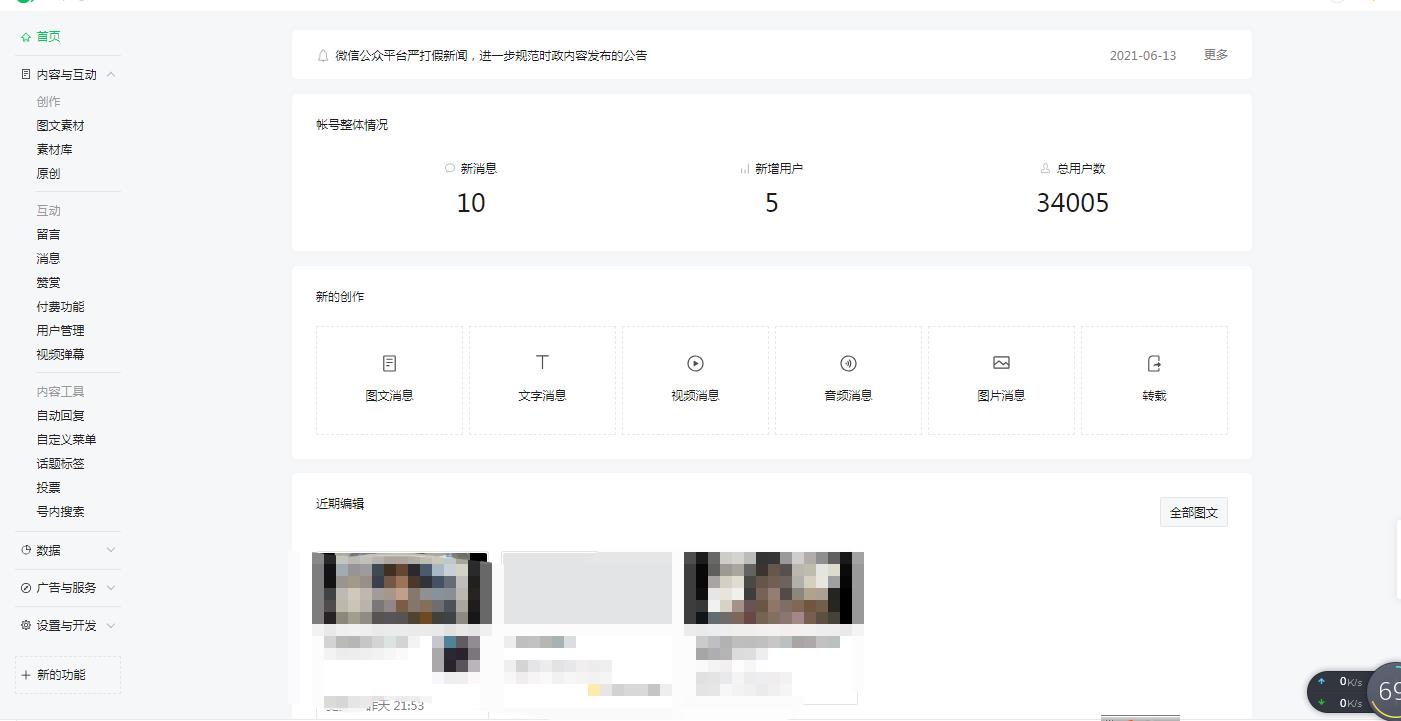Open 自定义菜单 in the sidebar
1401x721 pixels.
tap(67, 440)
